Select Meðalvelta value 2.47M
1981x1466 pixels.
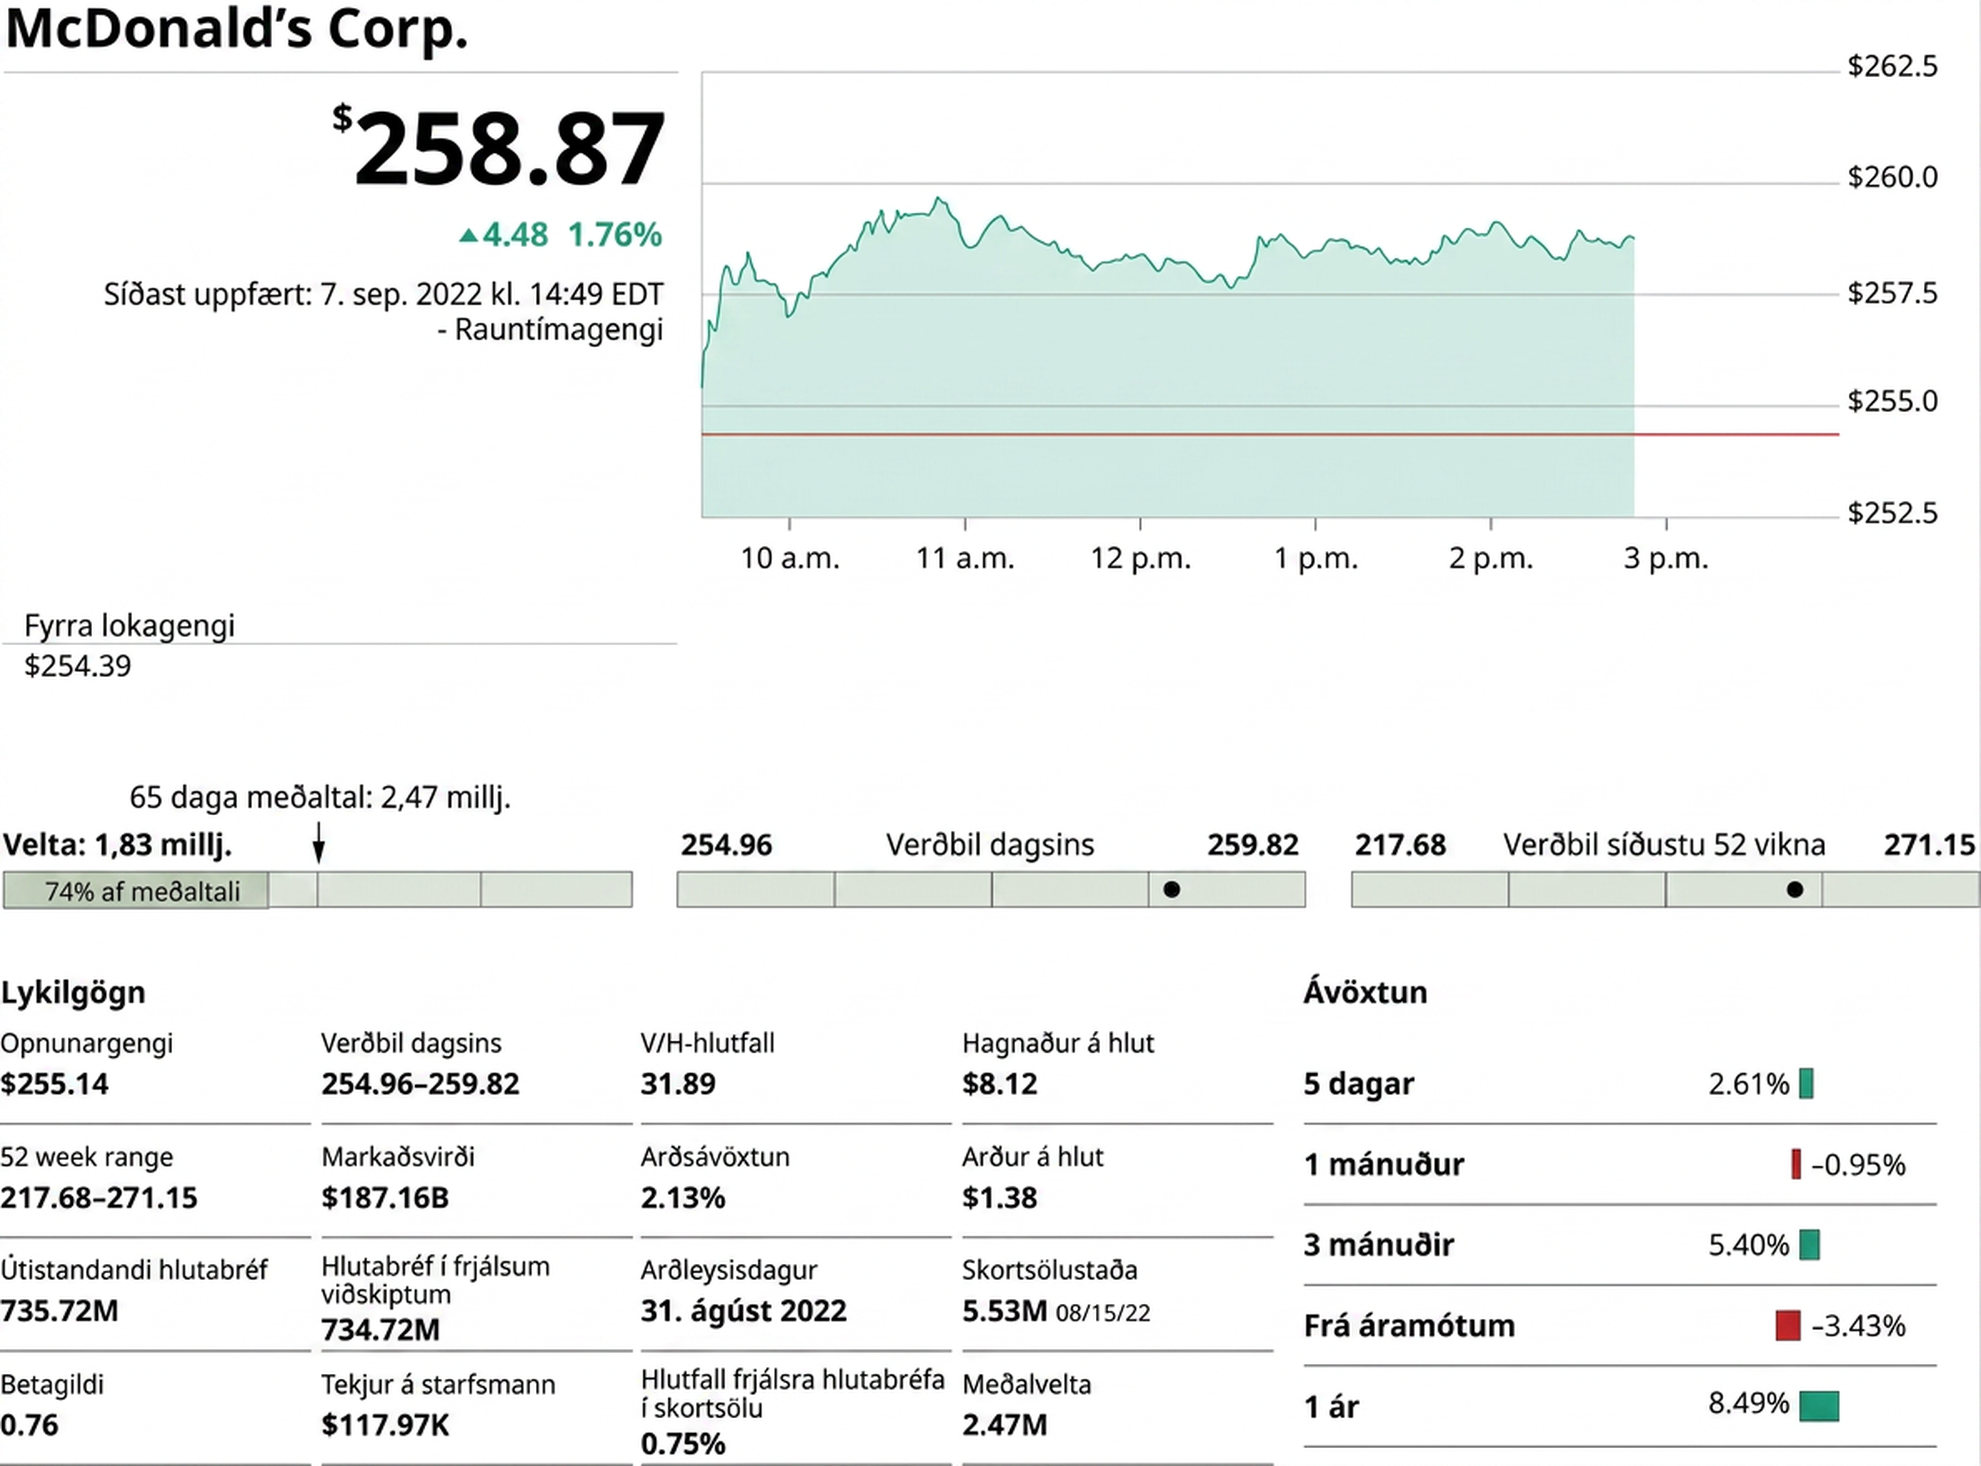[x=1005, y=1425]
